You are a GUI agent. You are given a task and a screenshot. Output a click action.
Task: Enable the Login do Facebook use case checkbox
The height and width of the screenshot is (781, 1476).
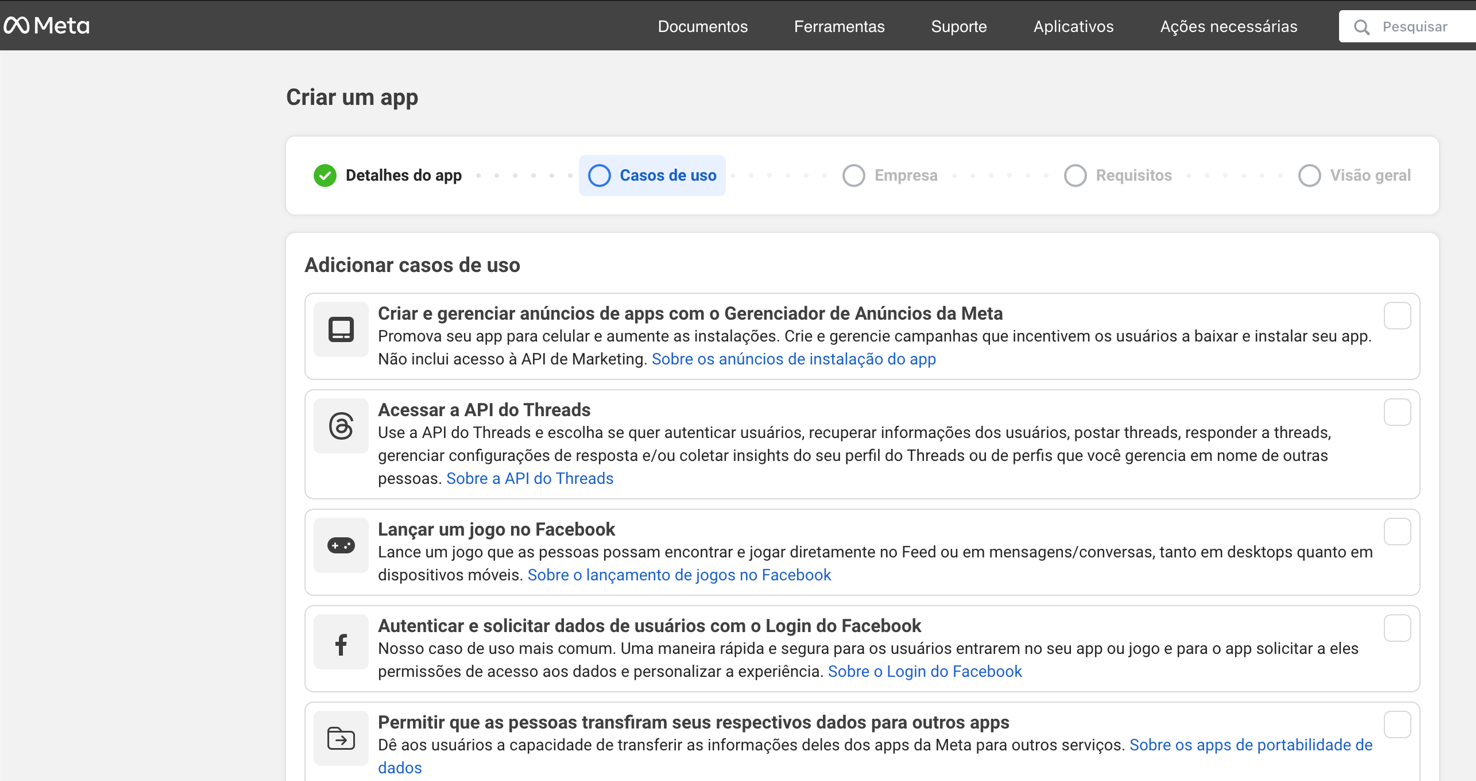click(1397, 628)
